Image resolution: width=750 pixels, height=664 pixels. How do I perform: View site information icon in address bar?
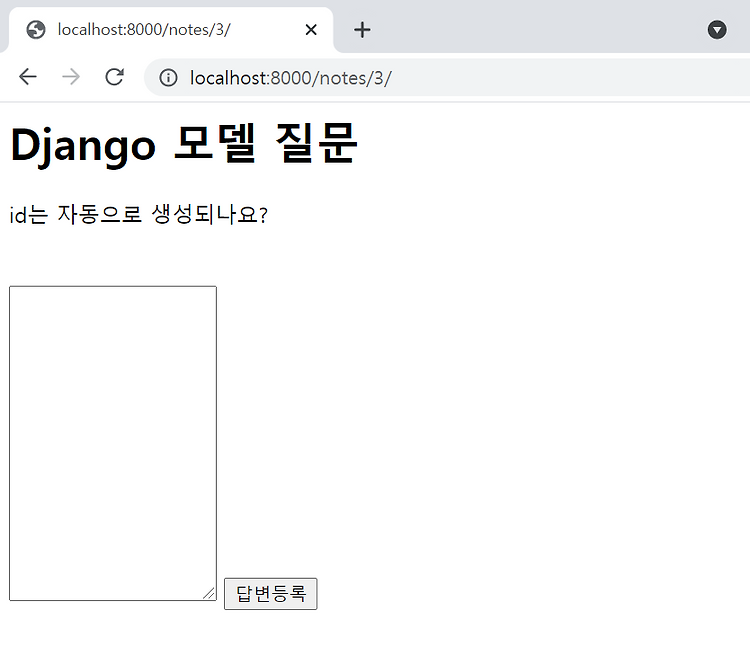coord(168,77)
